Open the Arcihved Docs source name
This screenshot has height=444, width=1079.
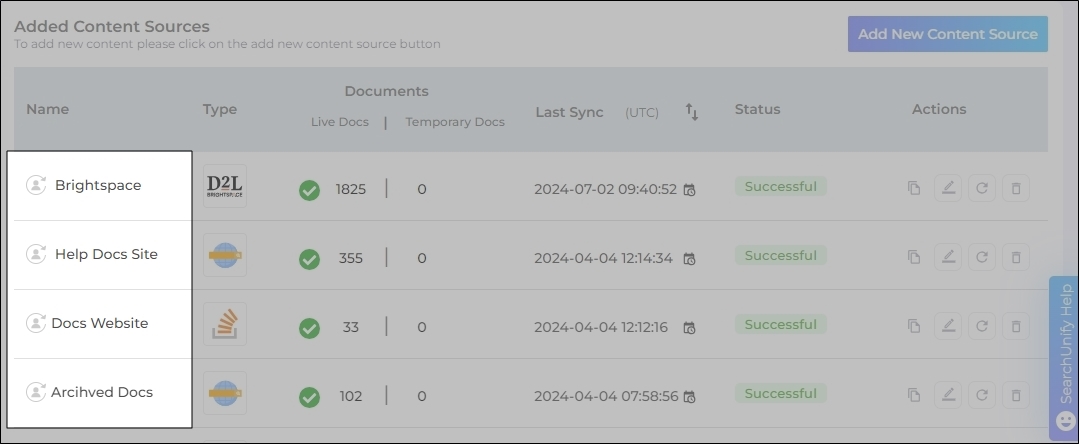coord(102,392)
